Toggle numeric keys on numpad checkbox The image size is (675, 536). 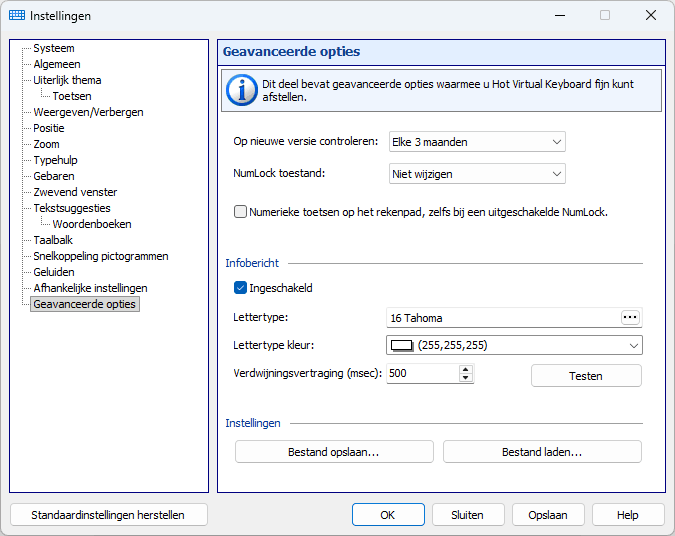coord(240,212)
